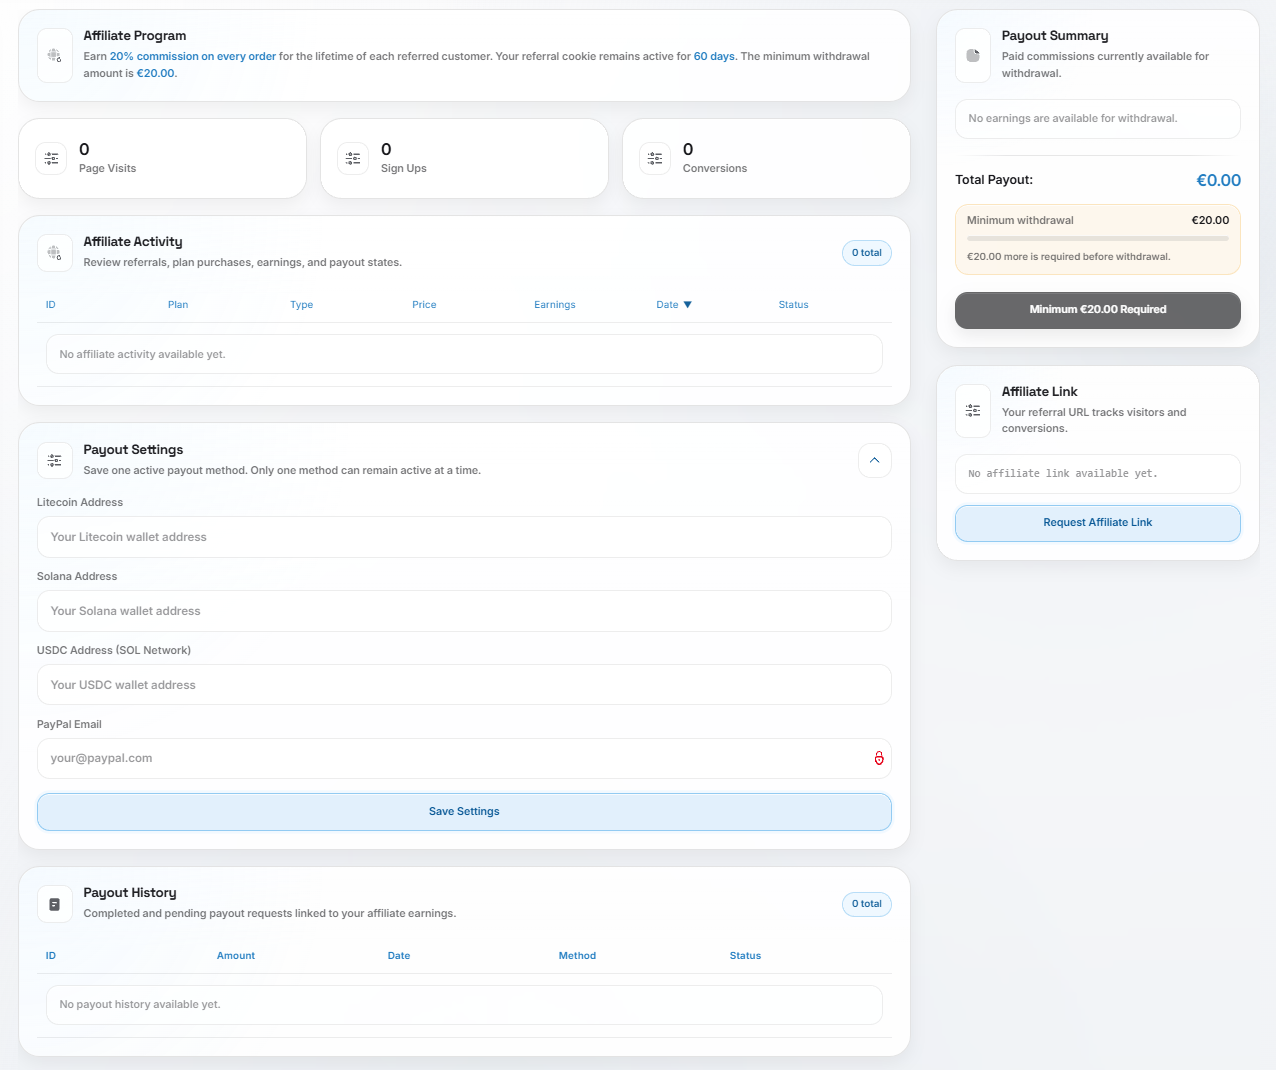
Task: Click the red icon in PayPal email field
Action: [x=879, y=758]
